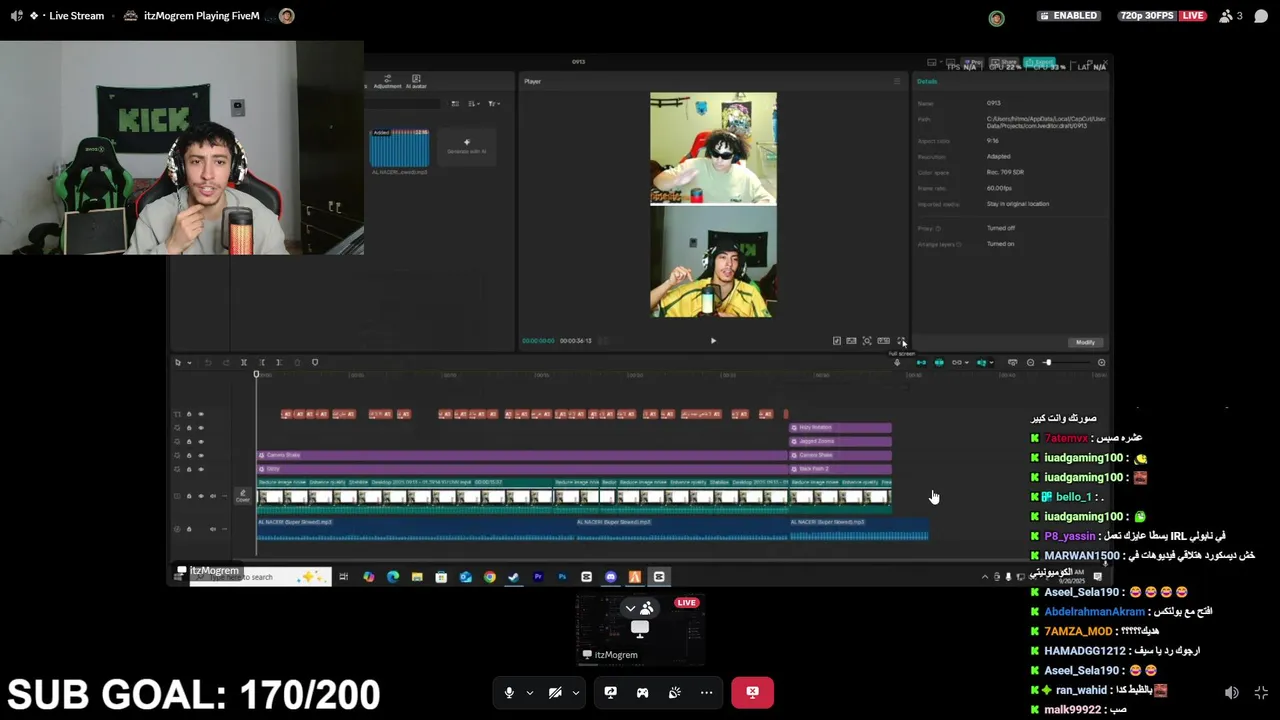Open the AI avatar tab in CapCut
This screenshot has width=1280, height=720.
tap(416, 82)
